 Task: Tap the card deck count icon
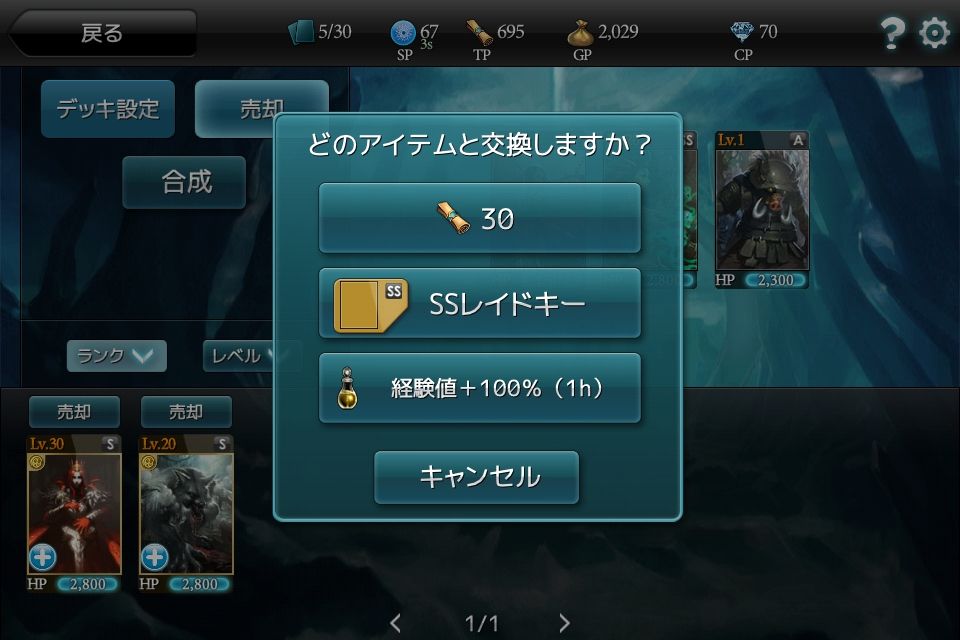coord(301,32)
